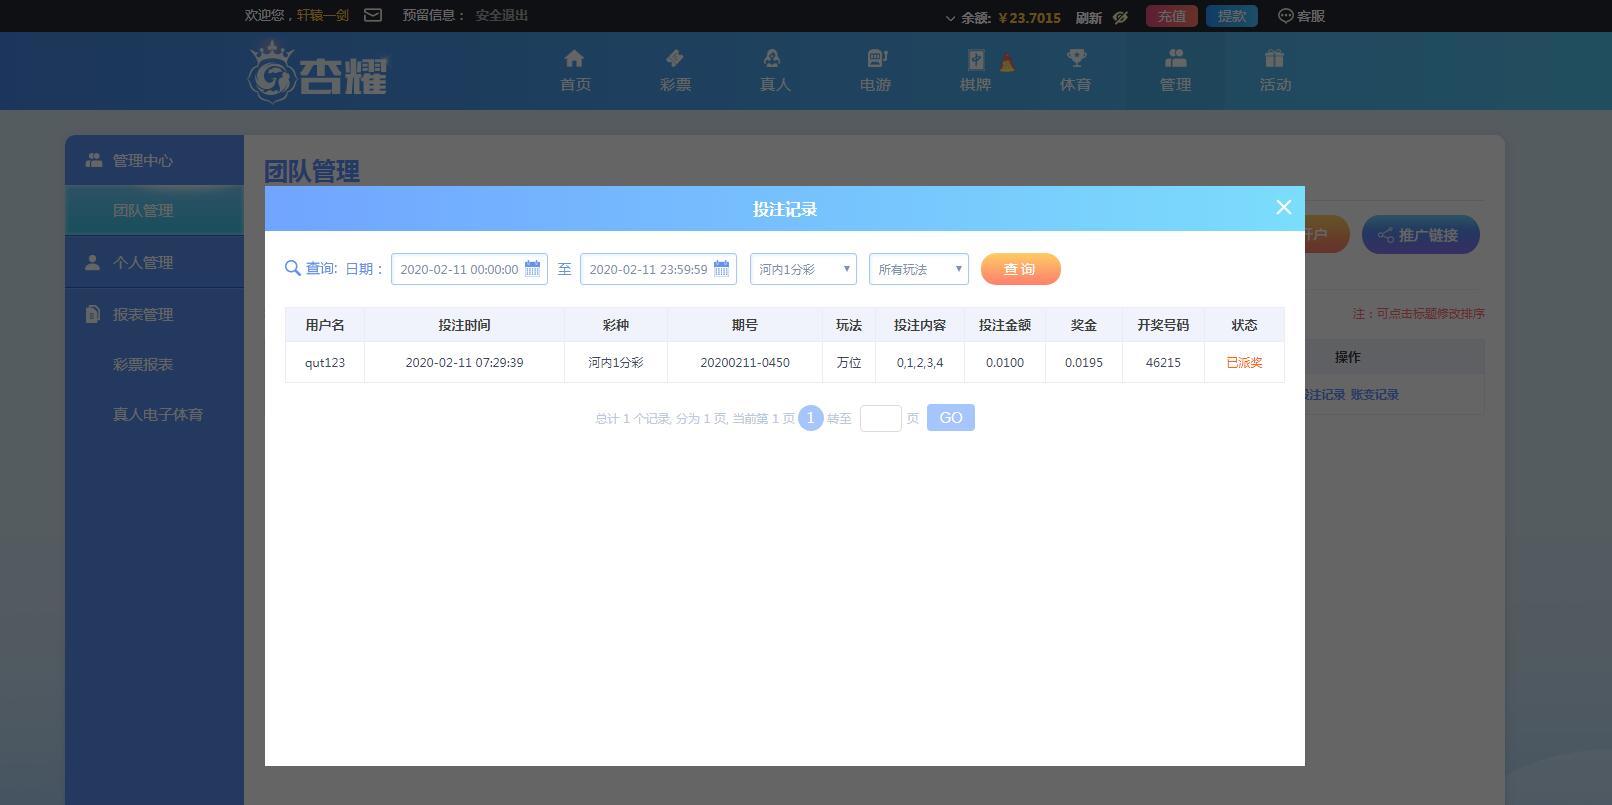Click the winning number 46215
Image resolution: width=1612 pixels, height=805 pixels.
[x=1163, y=362]
